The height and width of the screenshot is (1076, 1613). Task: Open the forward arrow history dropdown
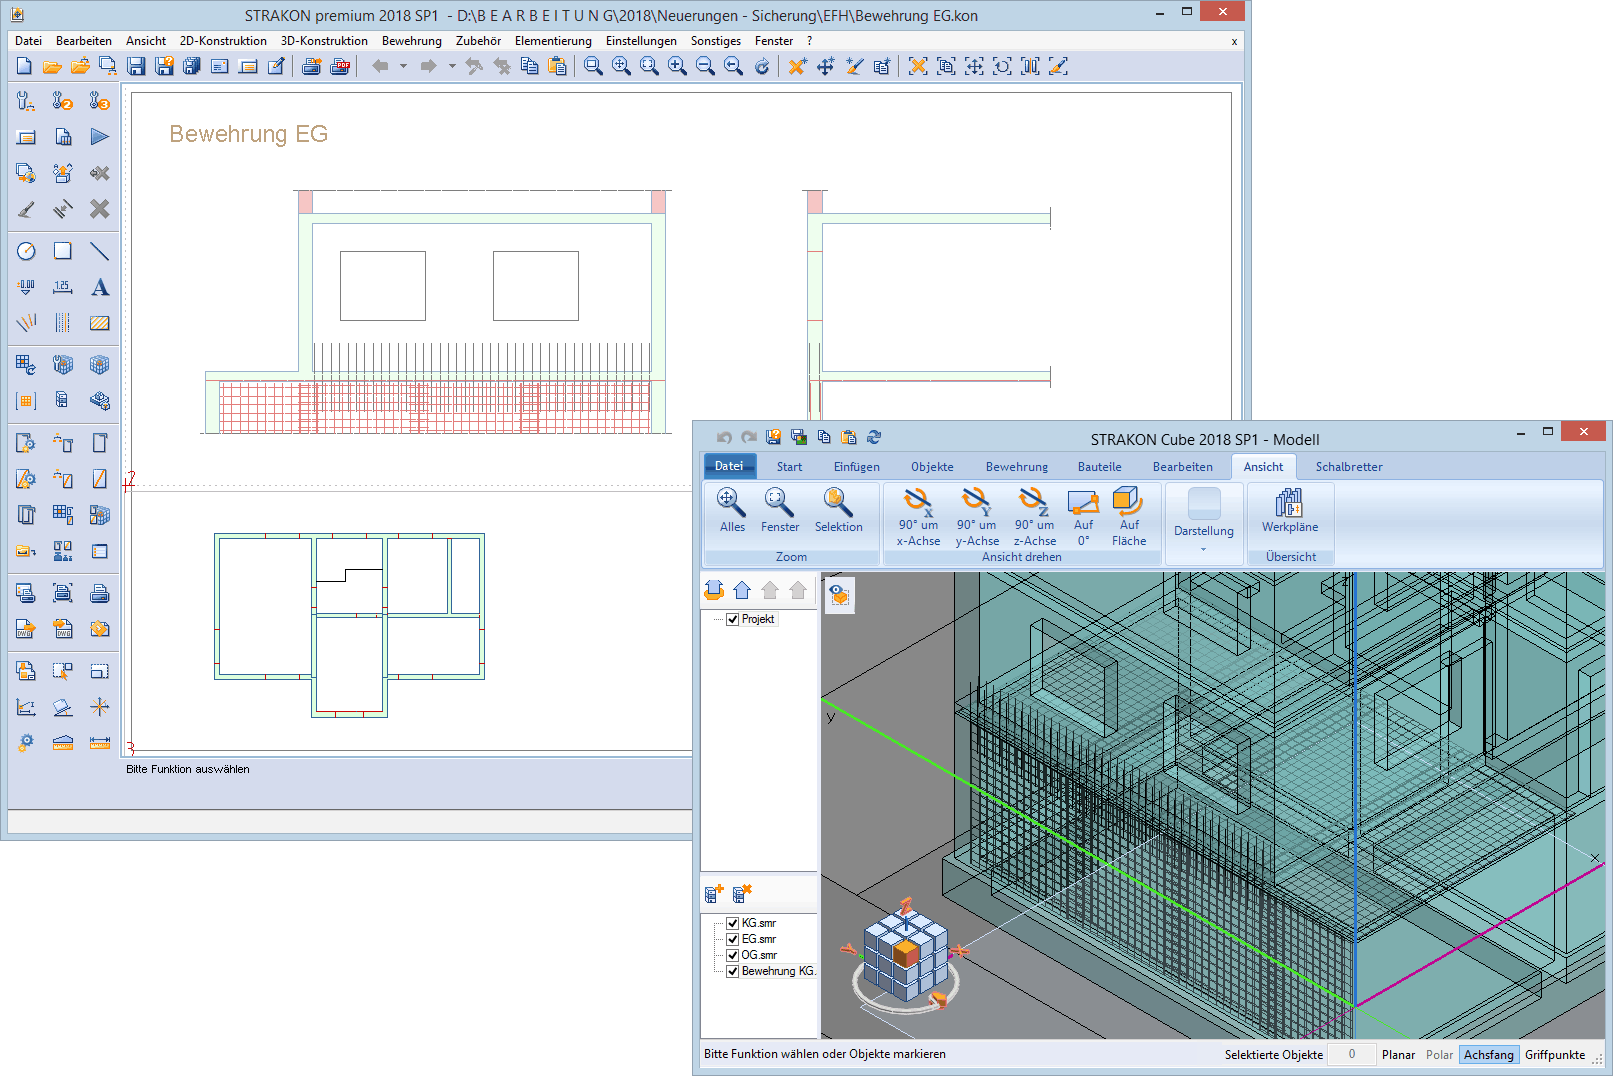click(452, 66)
